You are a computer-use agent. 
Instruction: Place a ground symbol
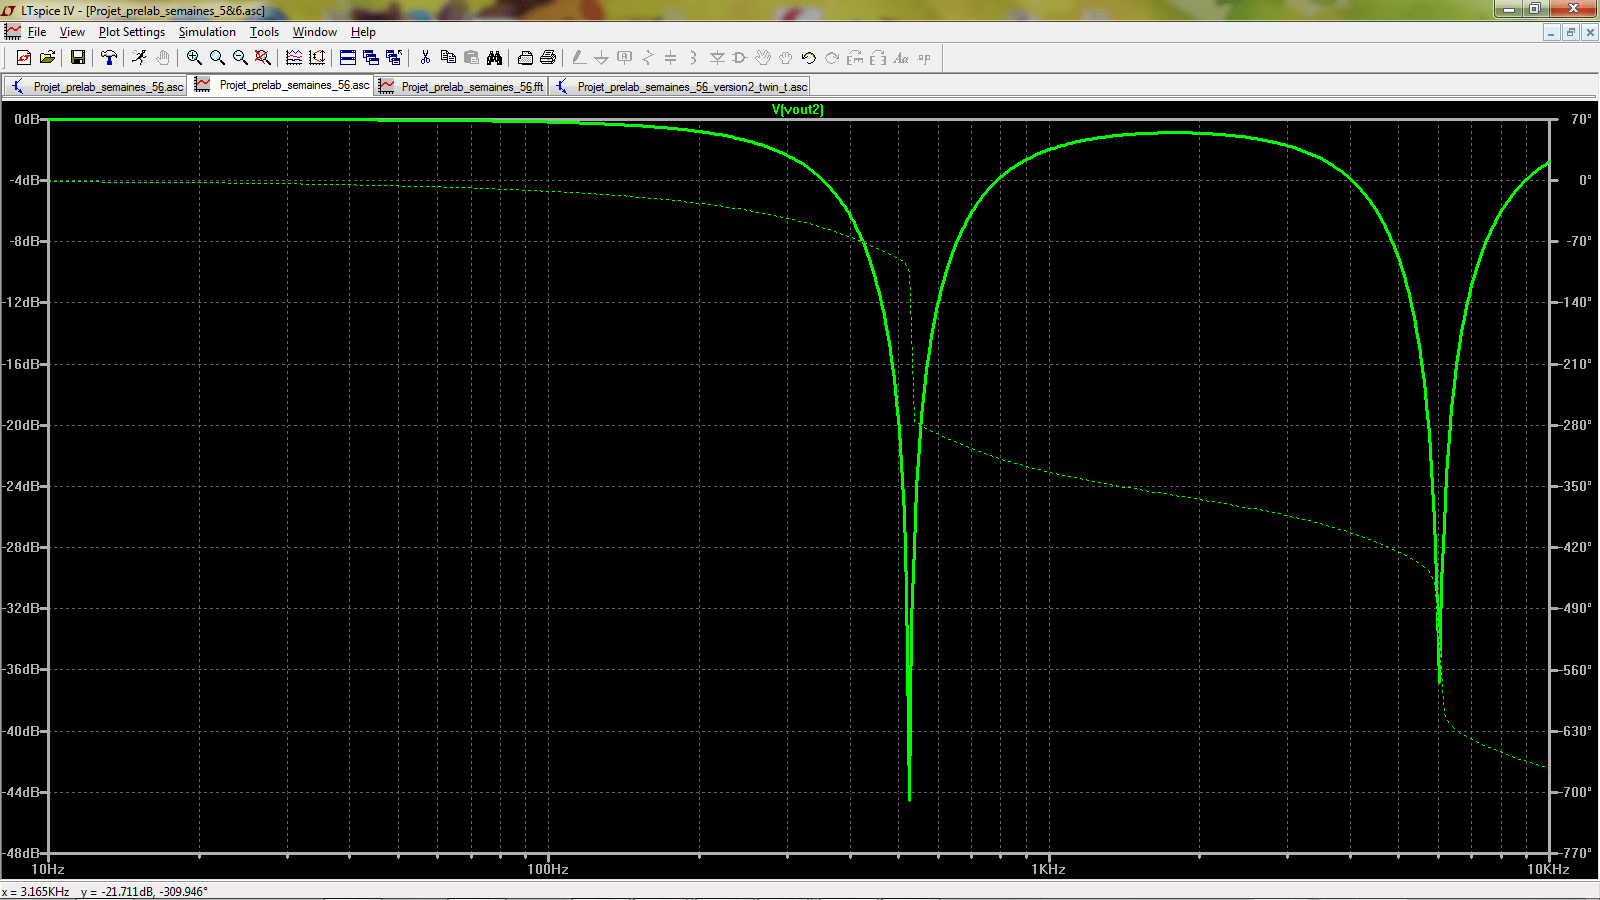(601, 57)
